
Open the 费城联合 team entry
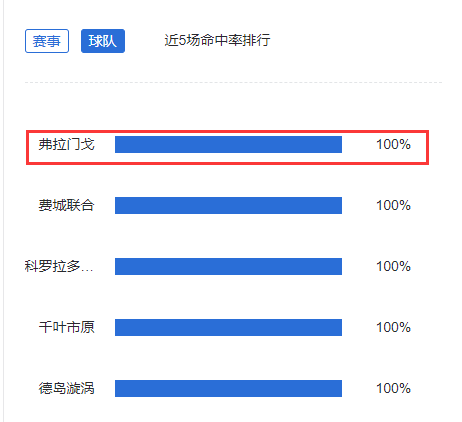[x=66, y=205]
